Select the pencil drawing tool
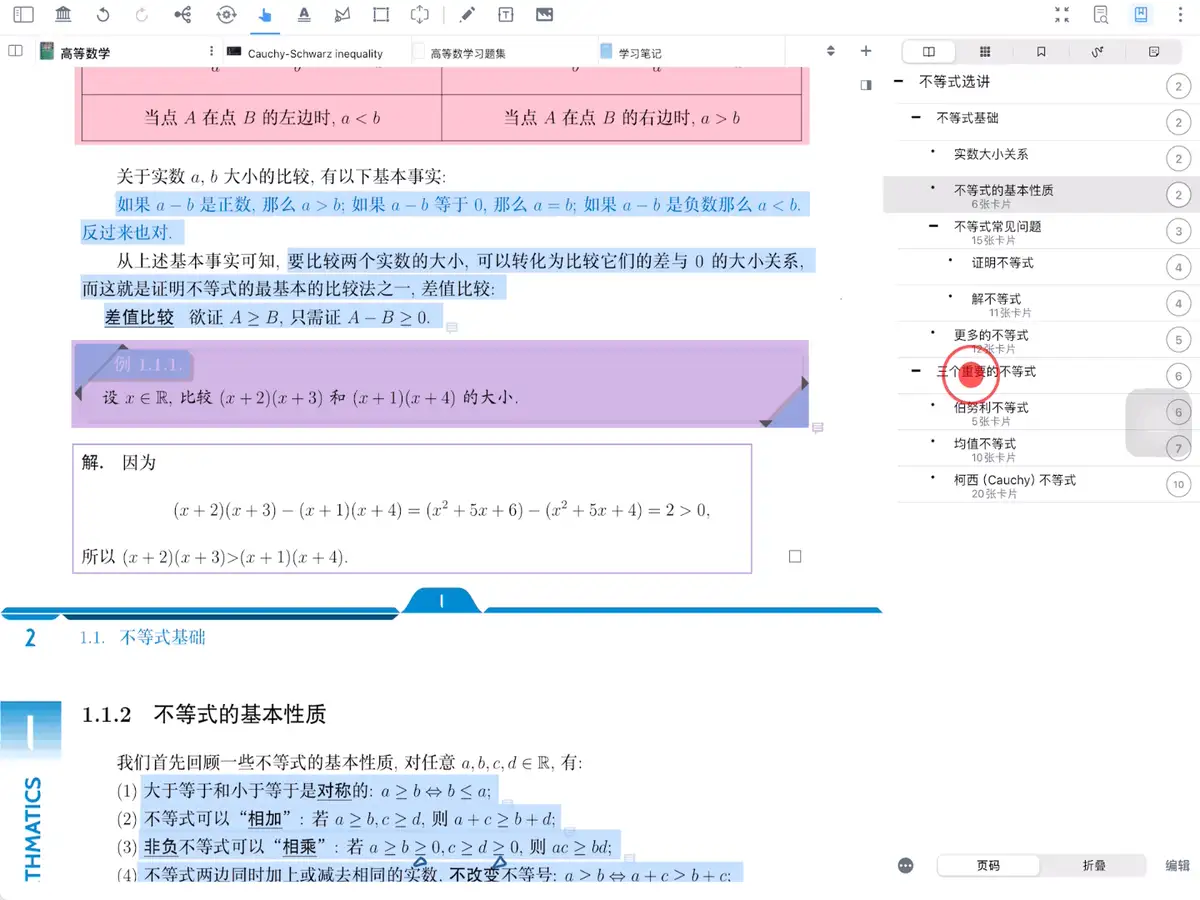 (x=467, y=15)
